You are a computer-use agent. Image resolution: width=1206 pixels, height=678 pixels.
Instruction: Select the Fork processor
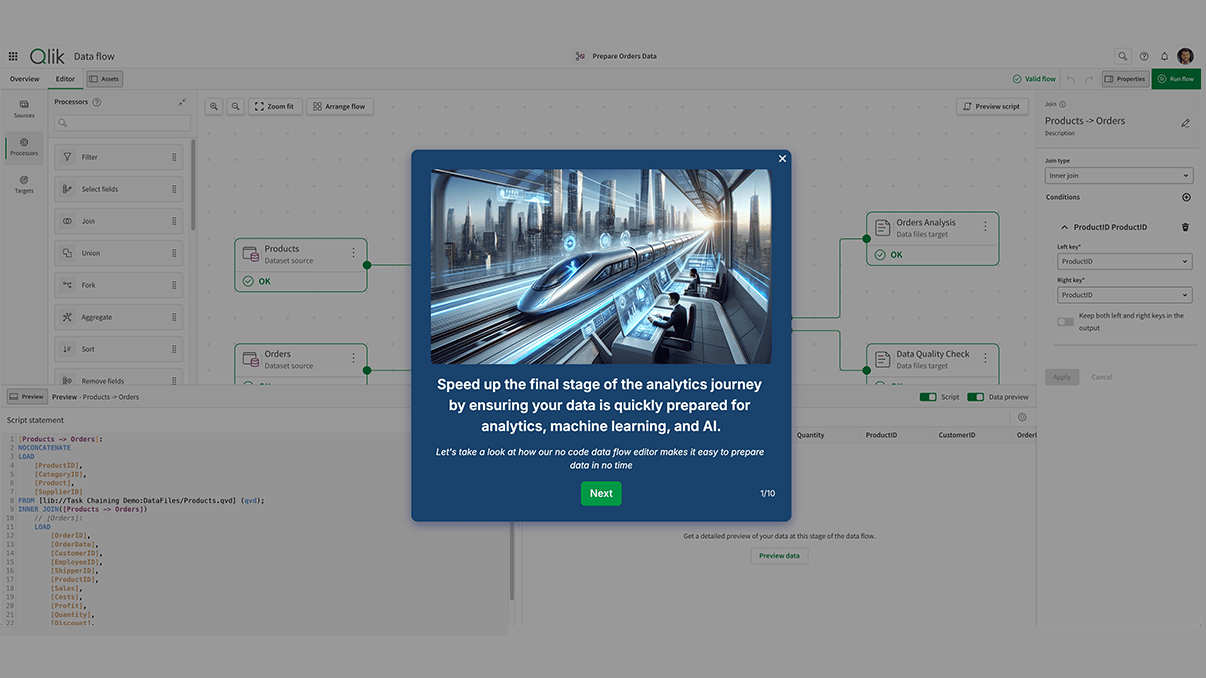[x=118, y=284]
